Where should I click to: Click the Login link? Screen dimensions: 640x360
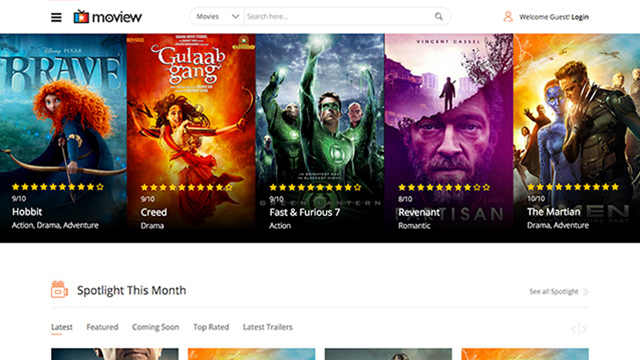[580, 17]
